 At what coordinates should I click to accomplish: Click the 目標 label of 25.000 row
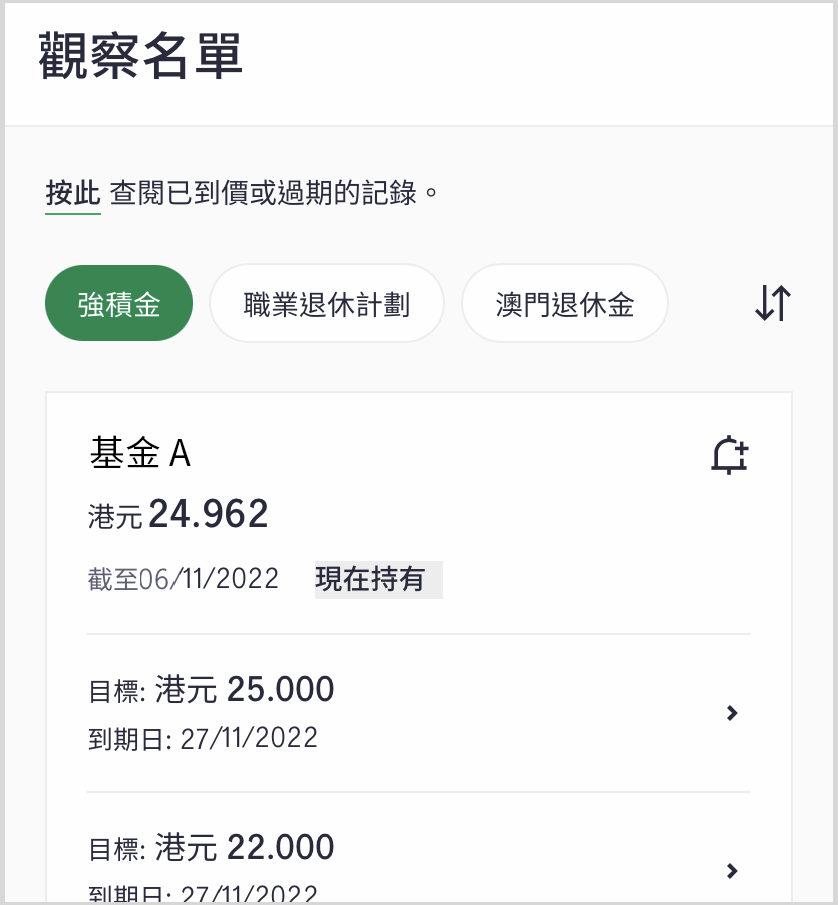click(x=117, y=691)
